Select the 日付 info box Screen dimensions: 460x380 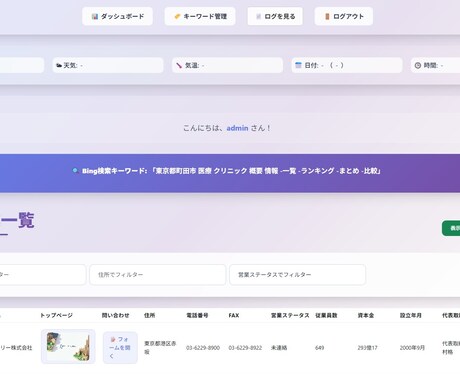pos(347,65)
